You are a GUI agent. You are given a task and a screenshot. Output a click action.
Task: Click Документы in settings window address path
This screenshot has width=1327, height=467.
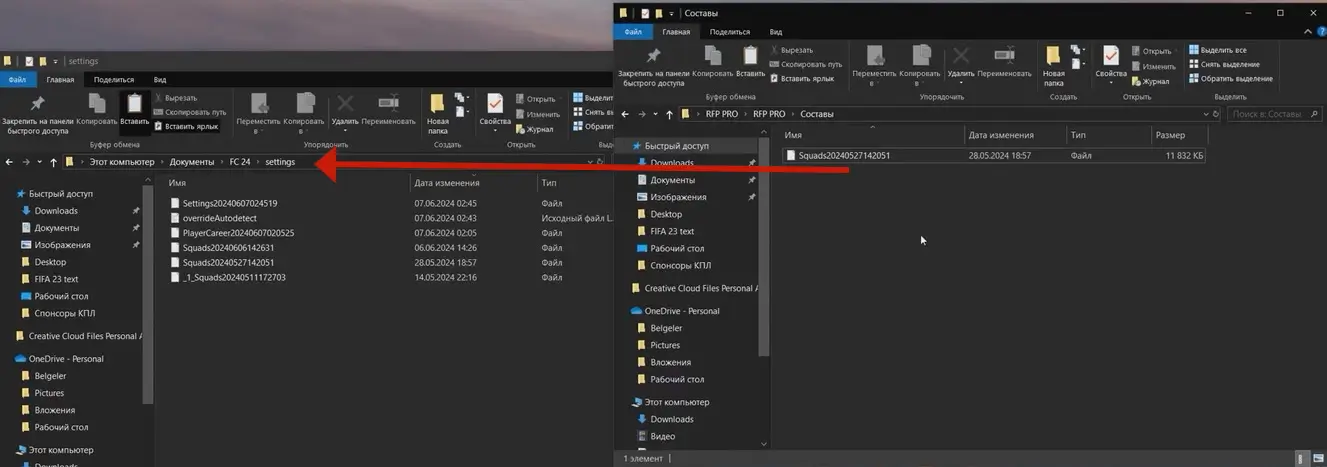(x=192, y=162)
